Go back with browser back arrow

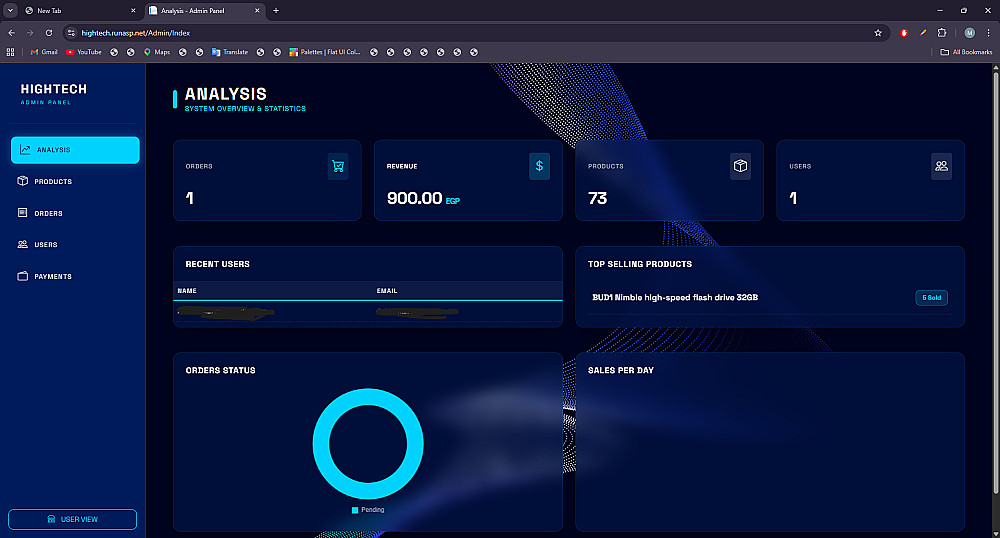(11, 33)
